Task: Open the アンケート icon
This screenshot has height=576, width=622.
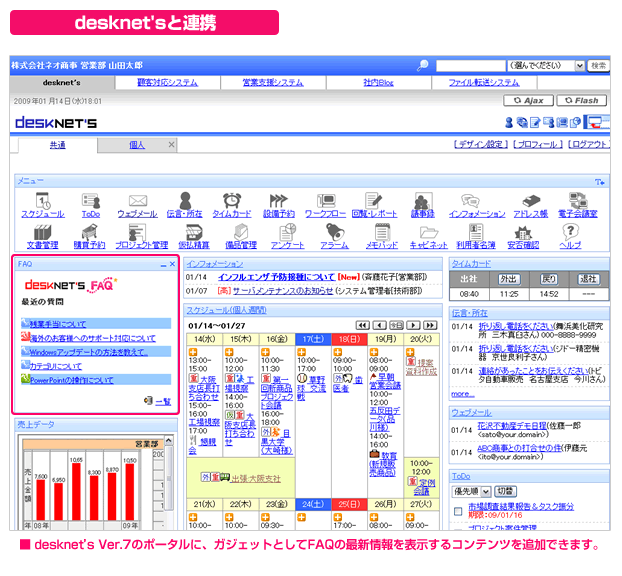Action: [x=288, y=232]
